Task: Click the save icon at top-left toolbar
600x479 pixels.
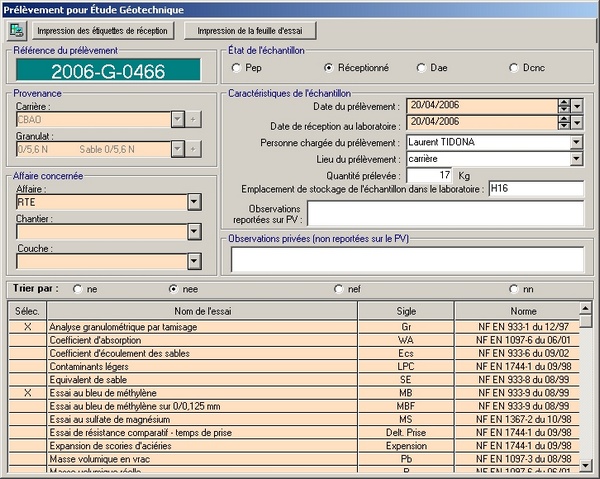Action: [16, 30]
